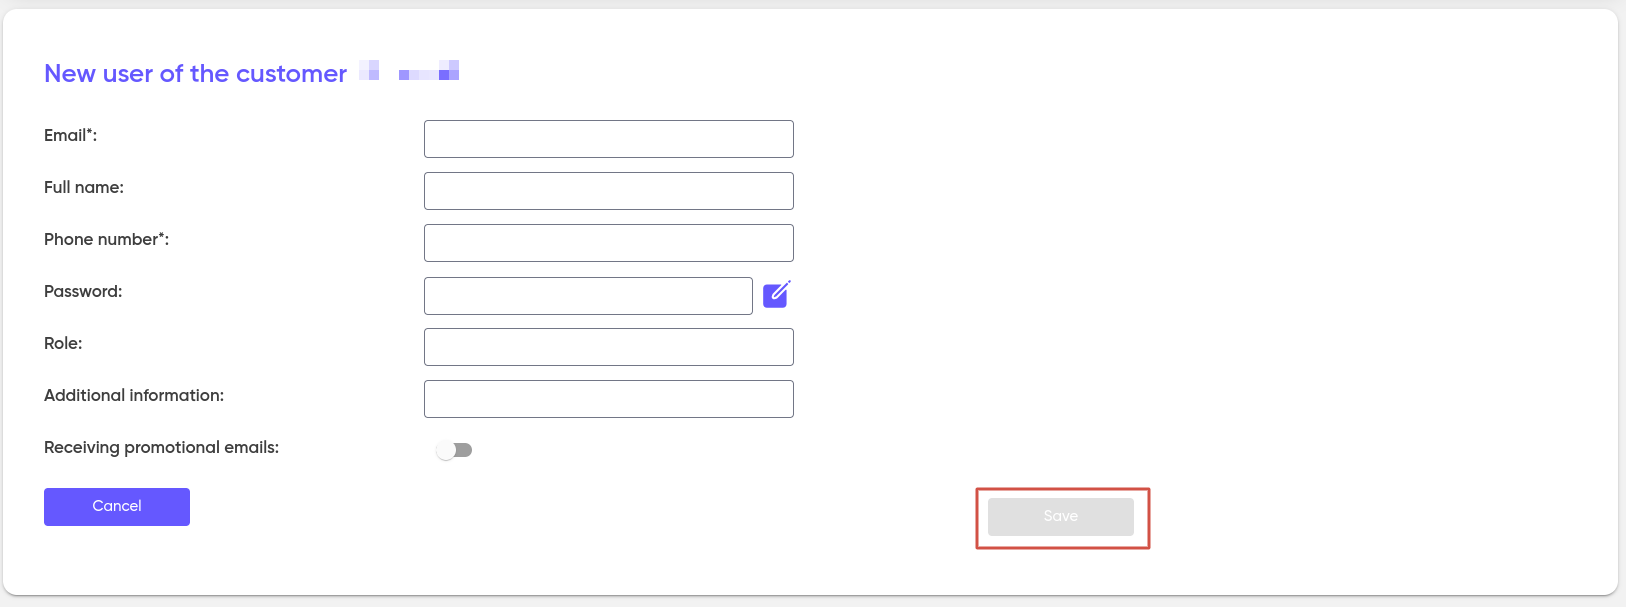Click the 'New user of the customer' heading
The width and height of the screenshot is (1626, 607).
[x=196, y=74]
